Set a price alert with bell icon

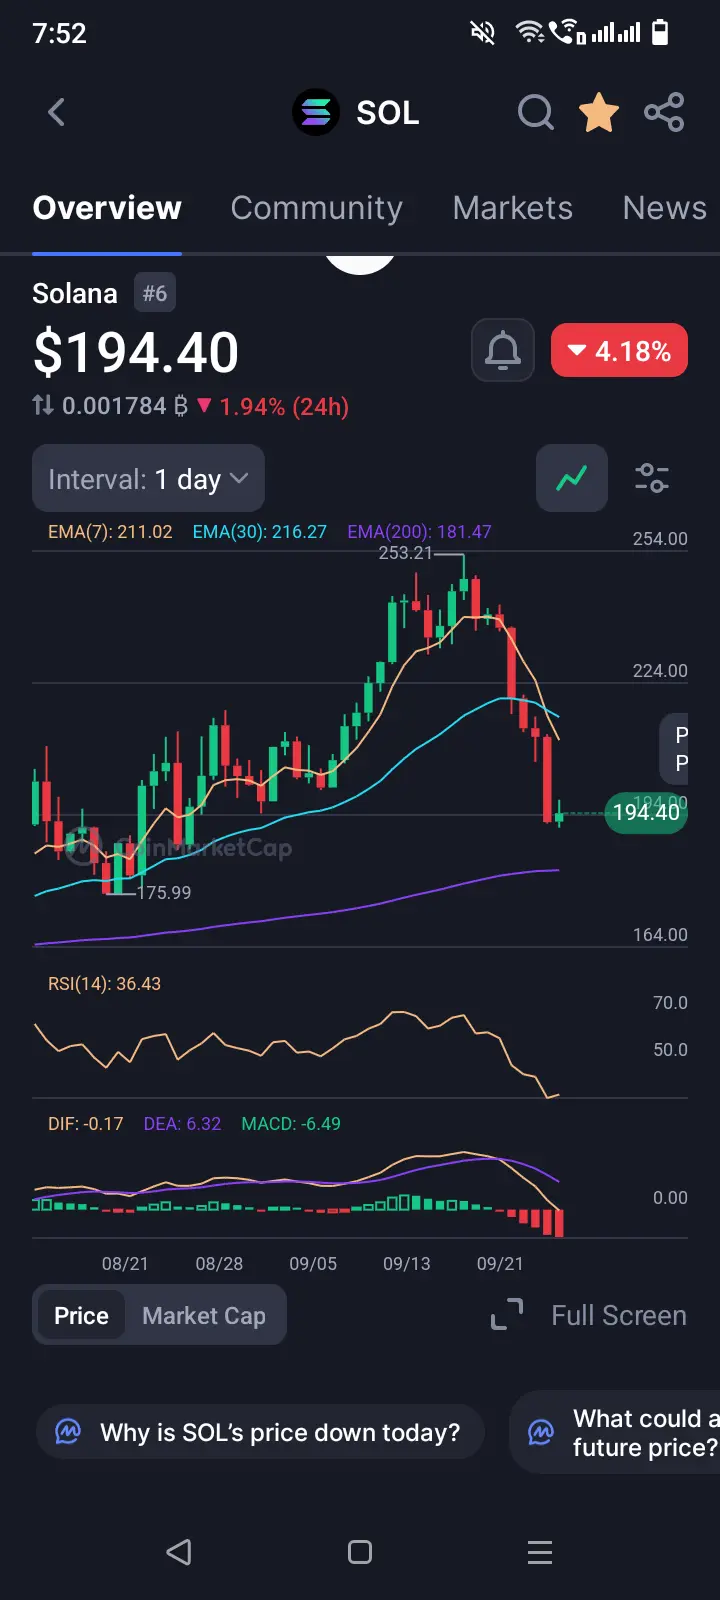click(503, 351)
